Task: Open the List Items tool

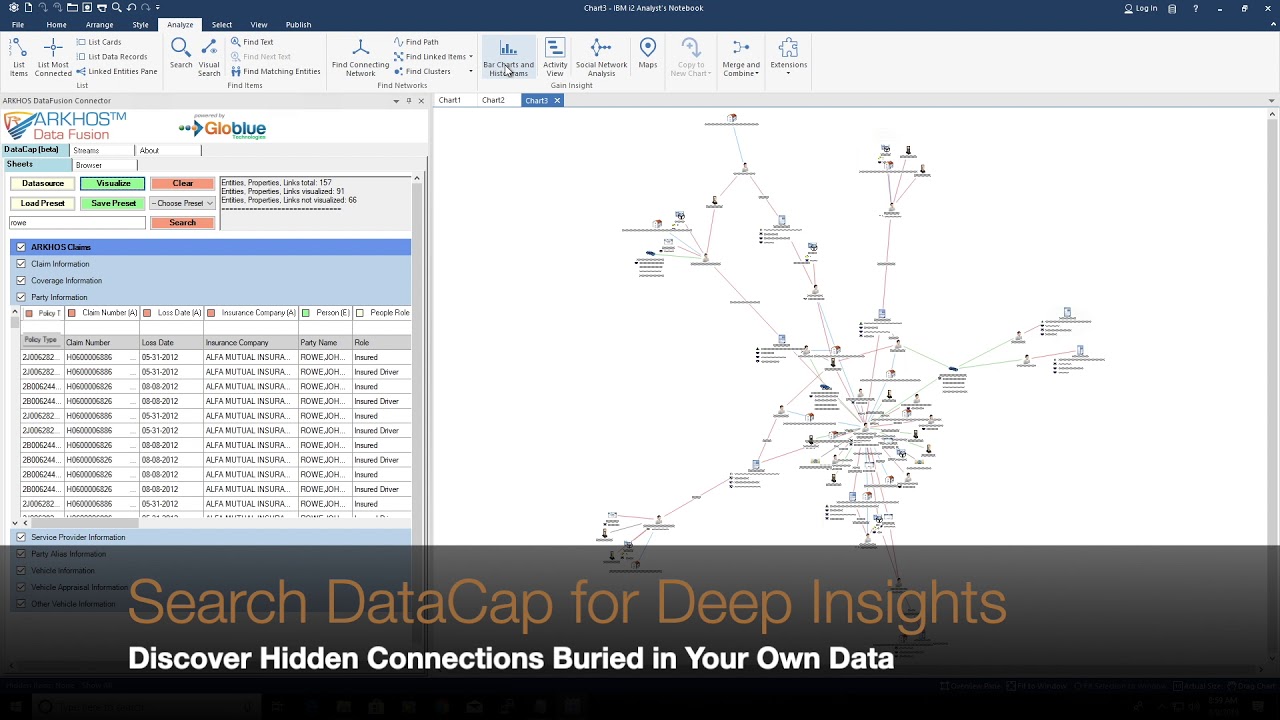Action: pos(19,57)
